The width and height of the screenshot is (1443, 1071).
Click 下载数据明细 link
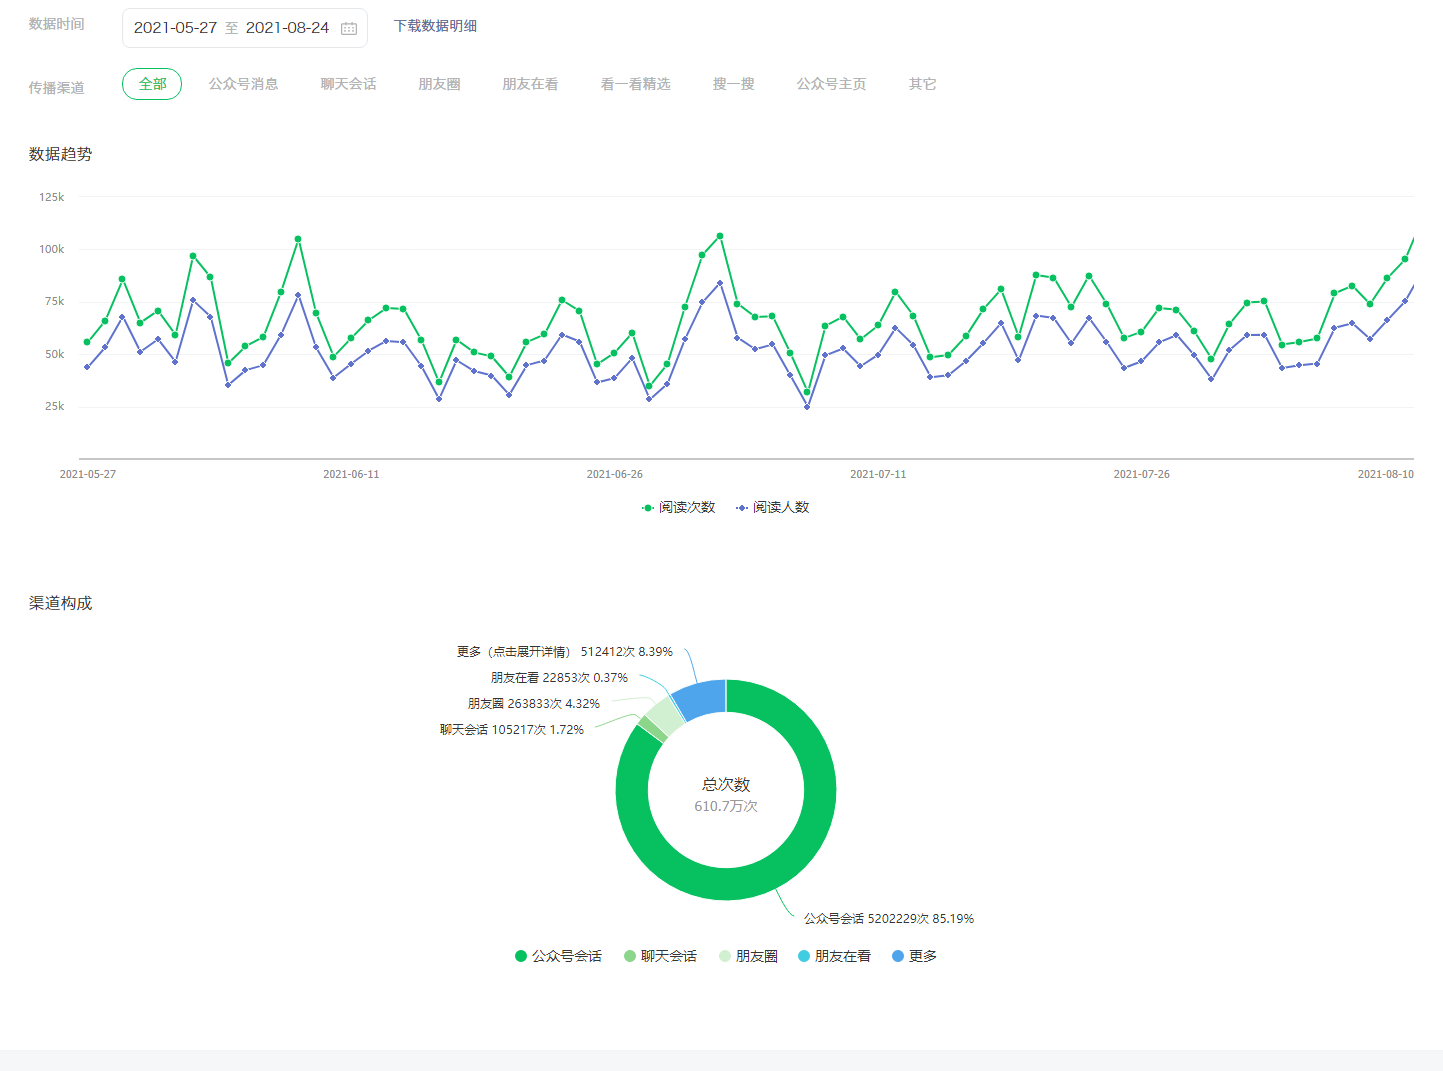click(x=435, y=26)
